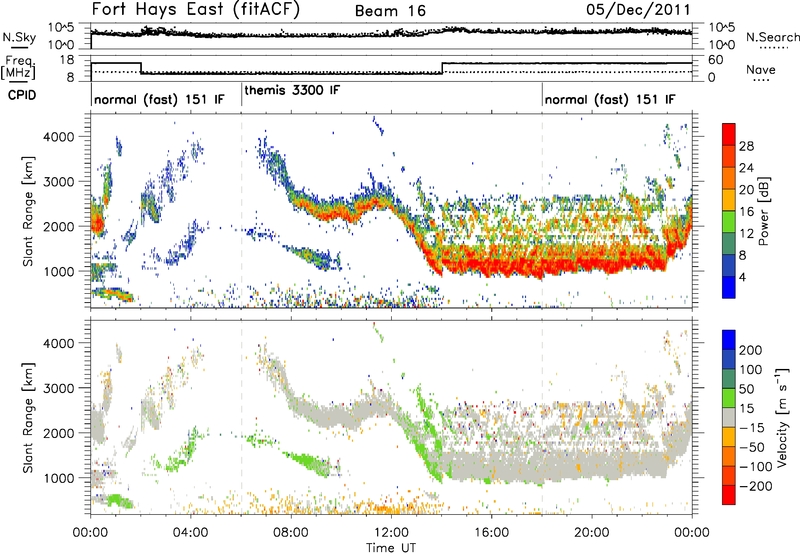Click the dashed 06:00 marker in power panel
800x554 pixels.
pyautogui.click(x=241, y=210)
